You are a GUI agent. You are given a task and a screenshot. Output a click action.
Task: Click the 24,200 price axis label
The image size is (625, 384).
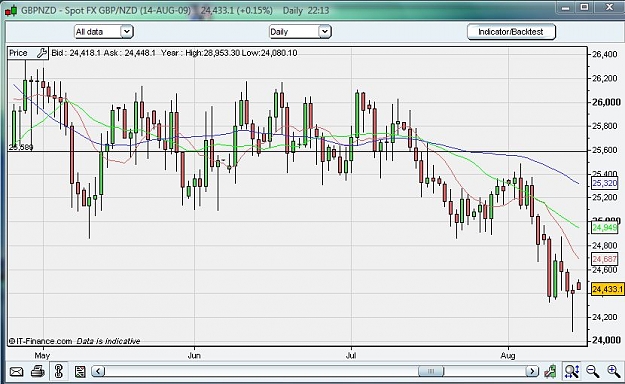point(605,317)
